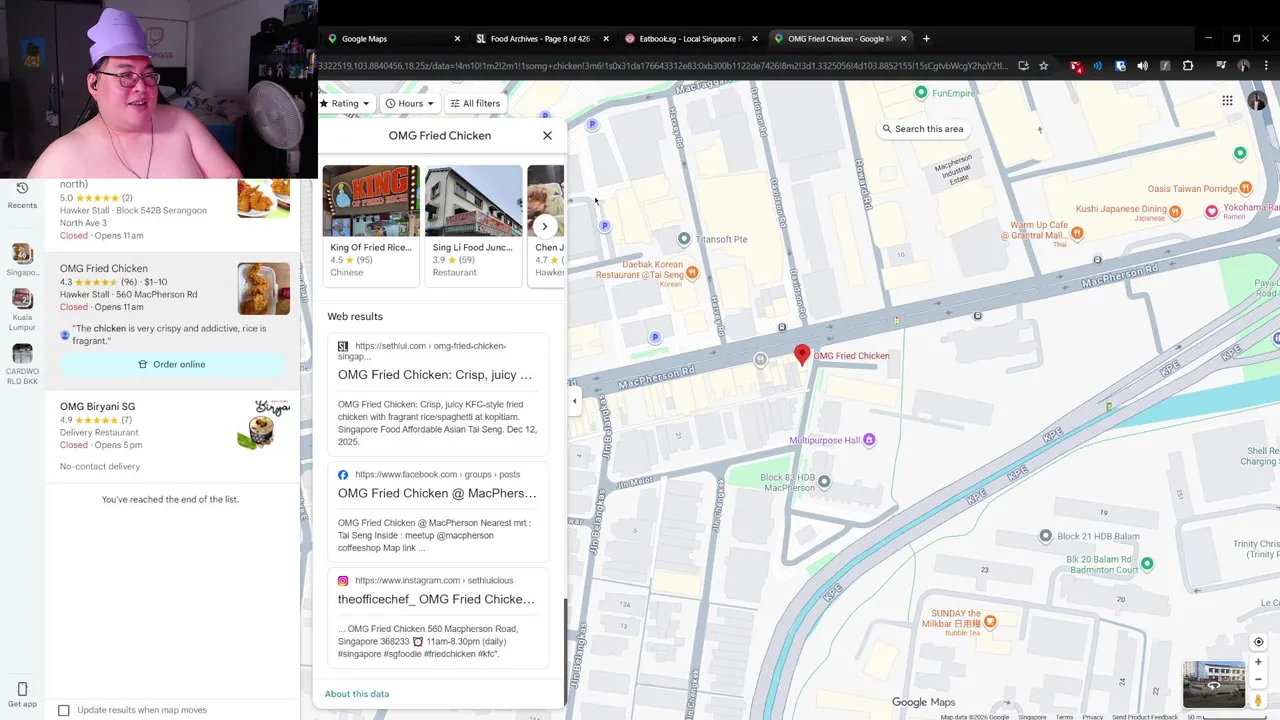Open the Singapore saved list thumbnail

(22, 253)
